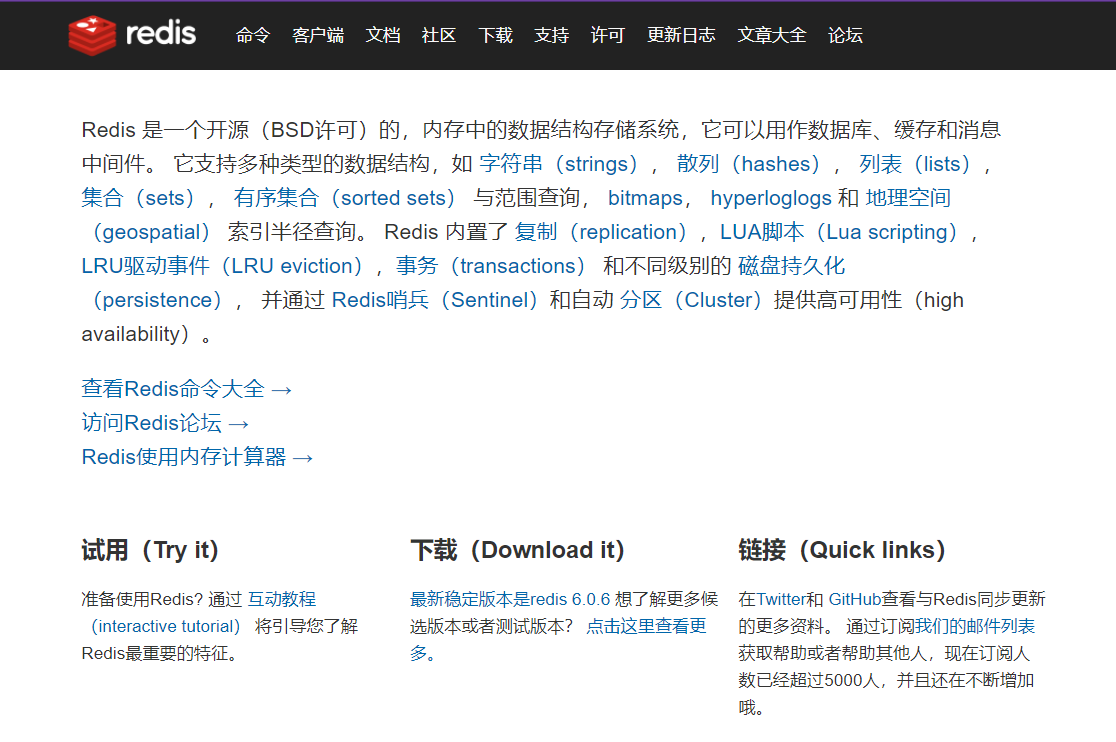
Task: Click the 链接 (Quick links) heading
Action: click(842, 551)
